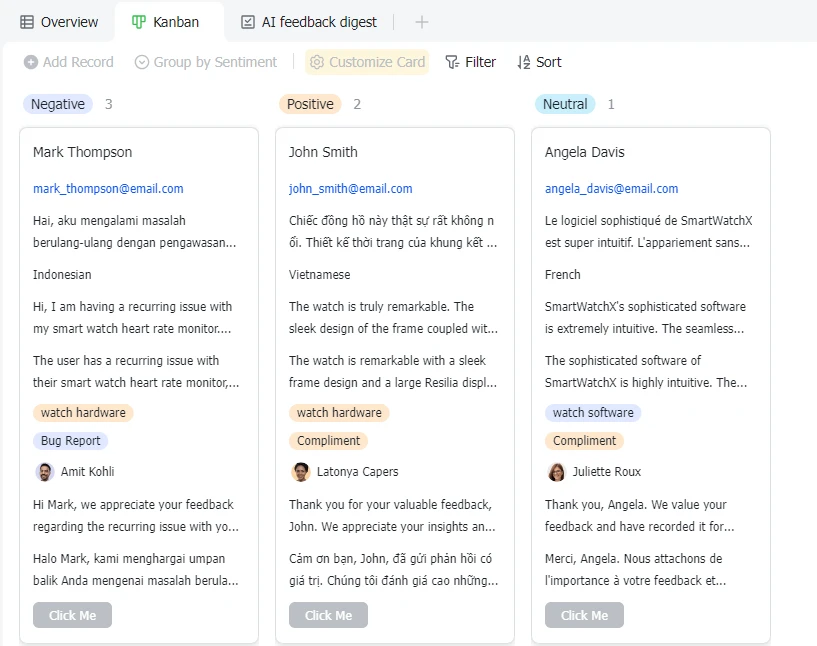
Task: Click Add Record button
Action: pos(69,62)
